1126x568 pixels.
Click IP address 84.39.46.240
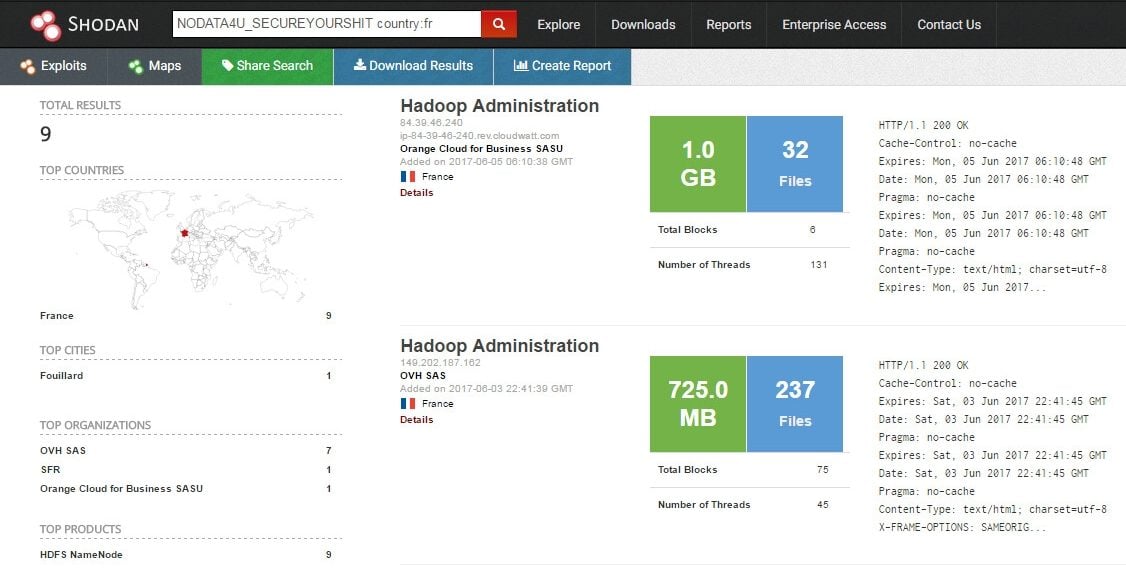[x=431, y=123]
